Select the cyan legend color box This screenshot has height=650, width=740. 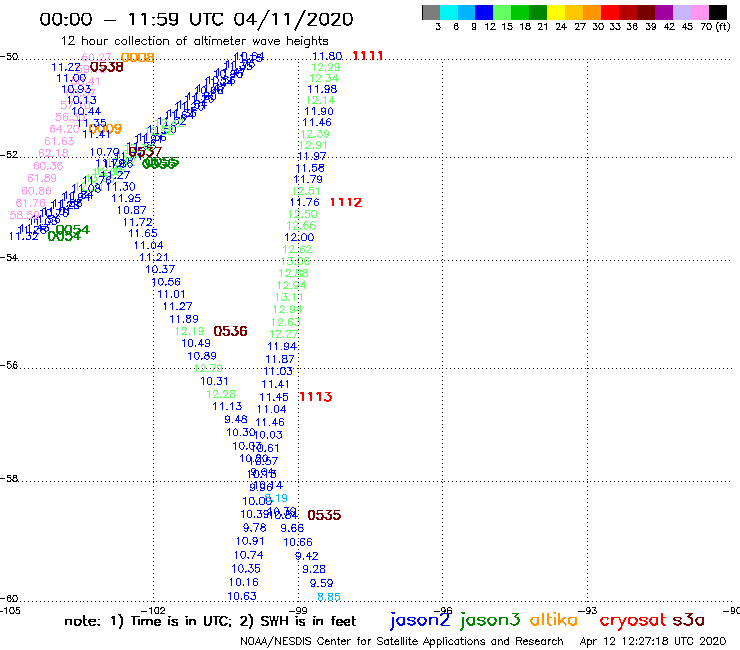(x=449, y=12)
